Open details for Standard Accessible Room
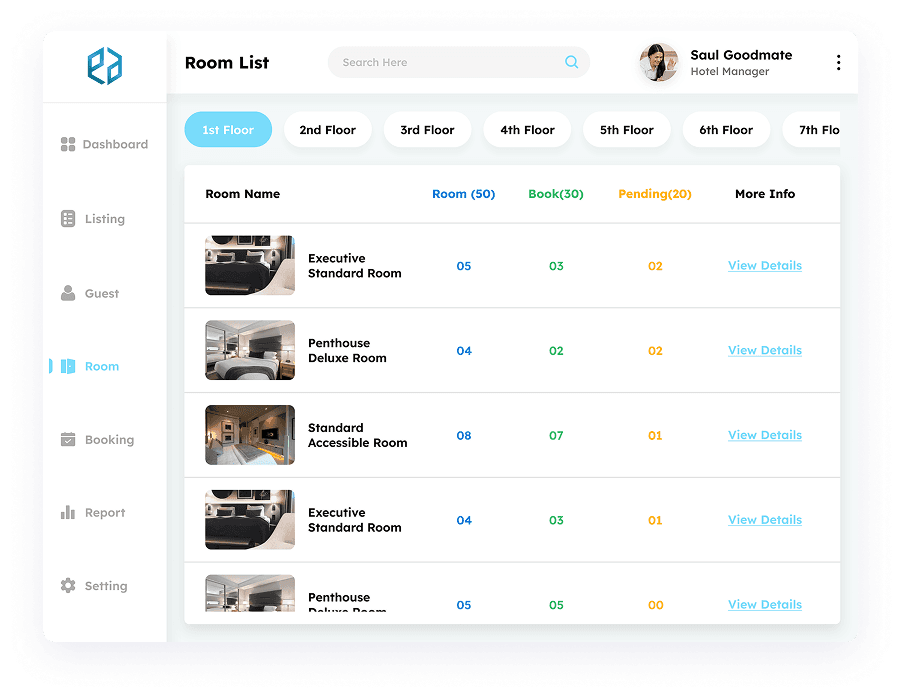The height and width of the screenshot is (697, 901). point(764,435)
